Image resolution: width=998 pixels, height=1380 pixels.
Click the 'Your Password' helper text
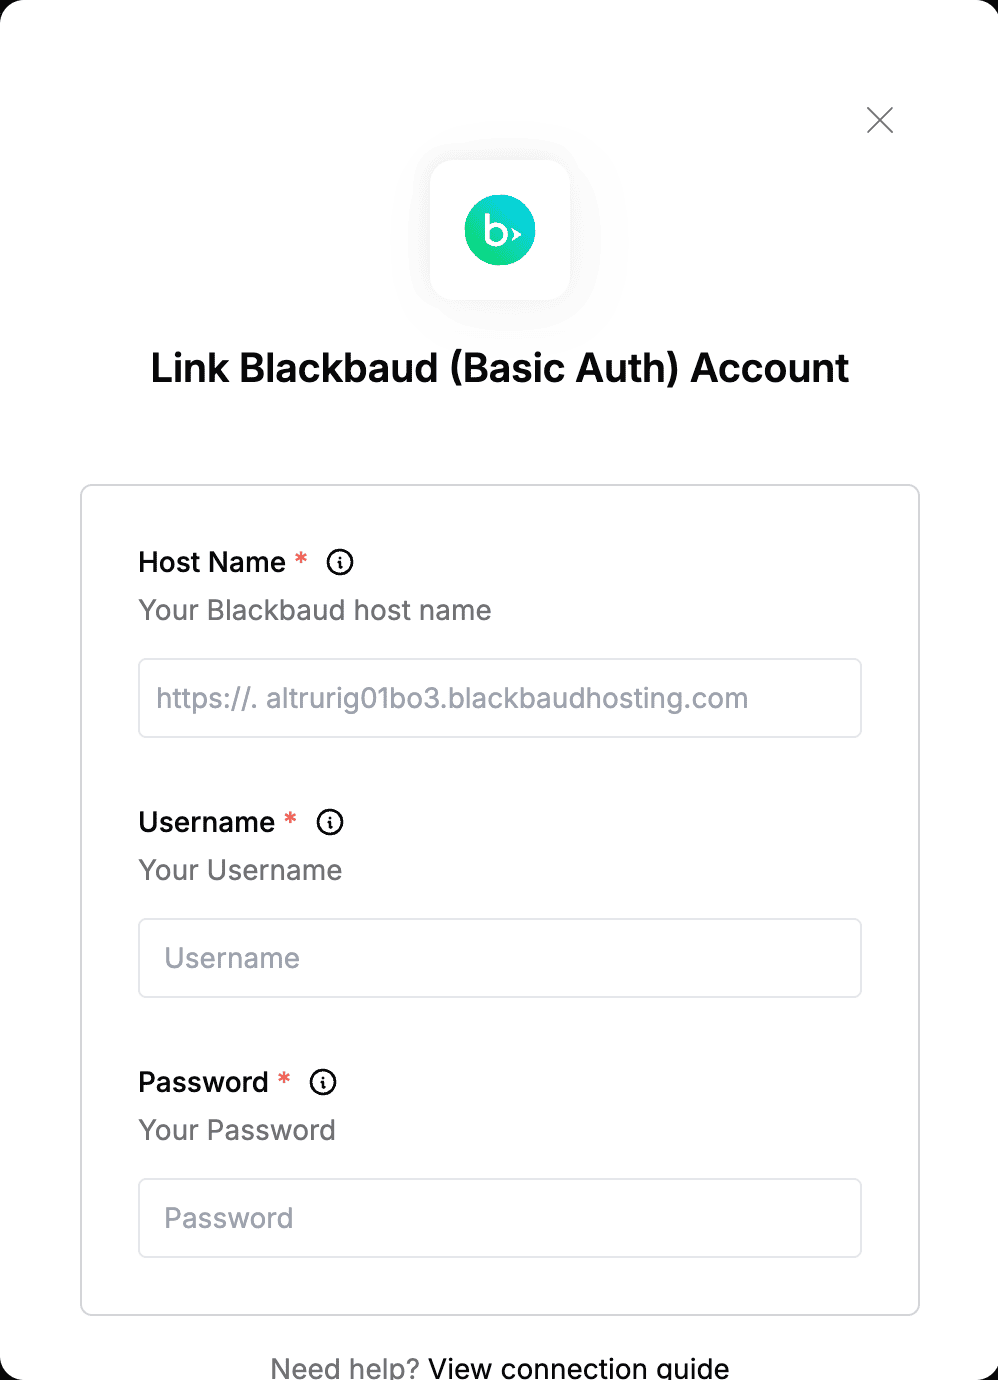(237, 1130)
